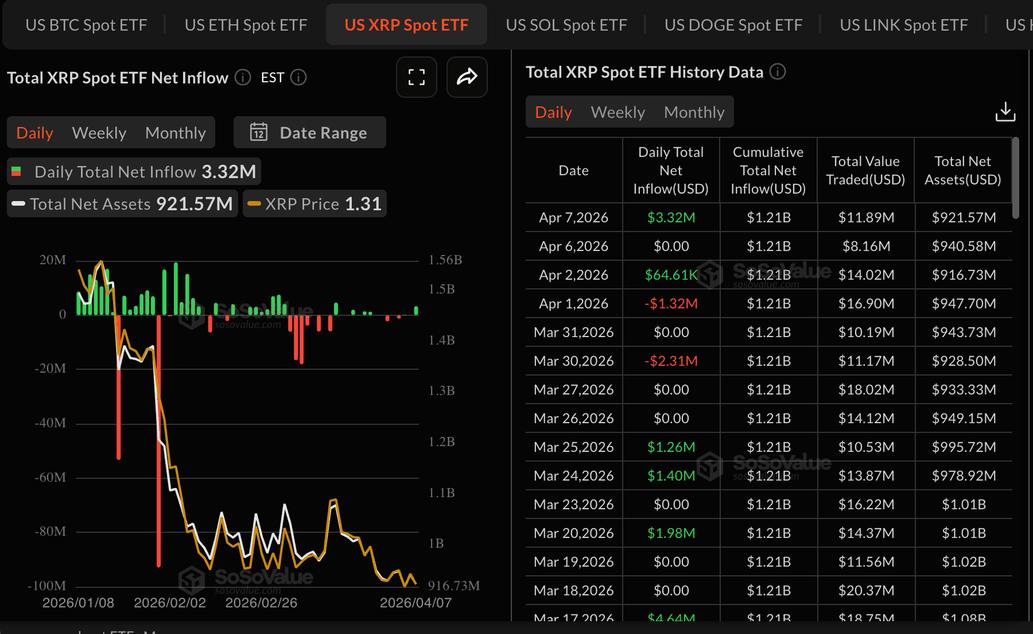
Task: Click the Apr 7, 2026 table row
Action: (x=768, y=217)
